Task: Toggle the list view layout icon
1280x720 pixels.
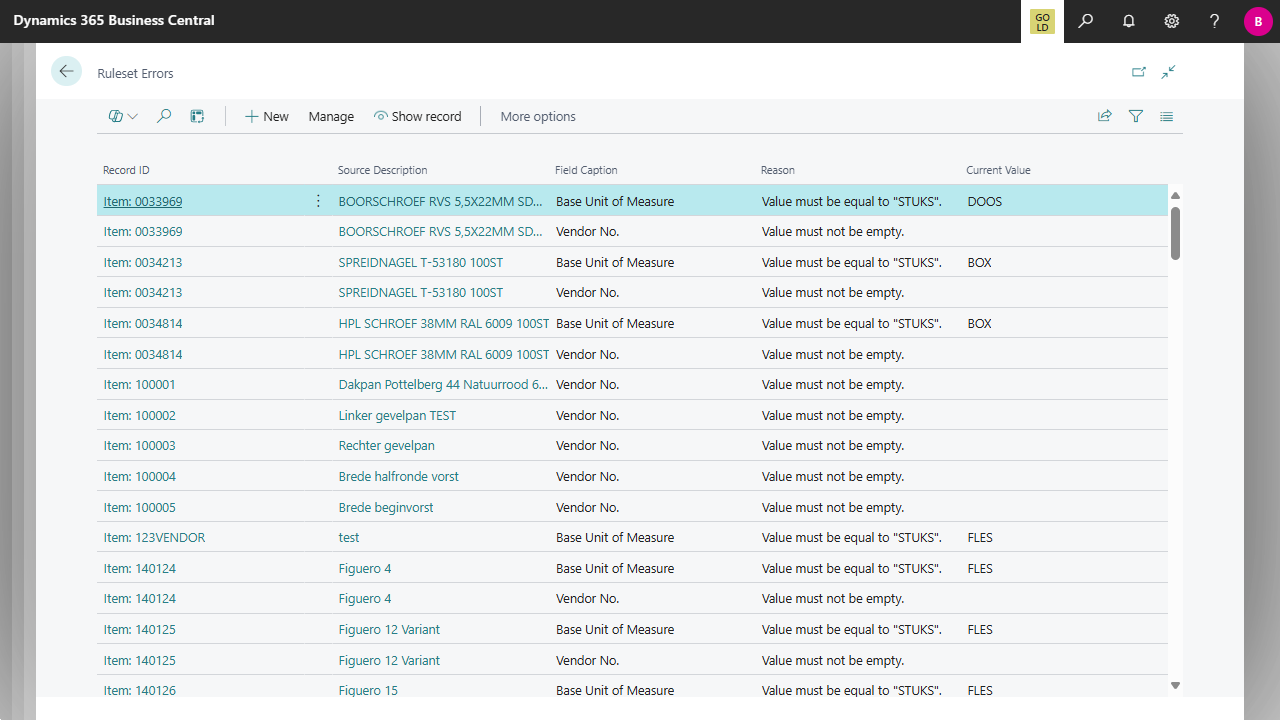Action: coord(1167,116)
